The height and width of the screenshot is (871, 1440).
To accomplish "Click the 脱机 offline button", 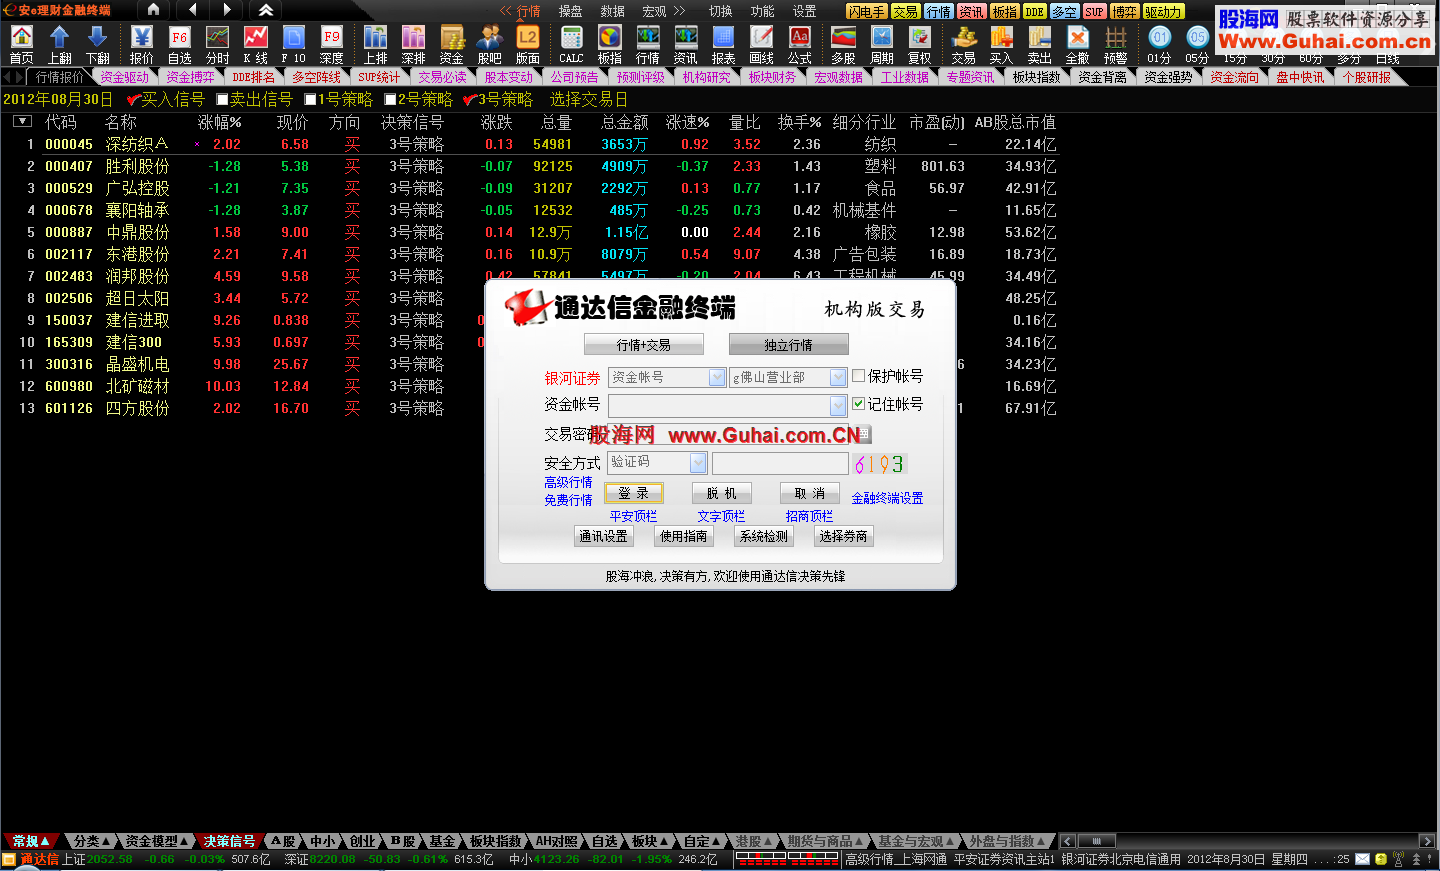I will (721, 493).
